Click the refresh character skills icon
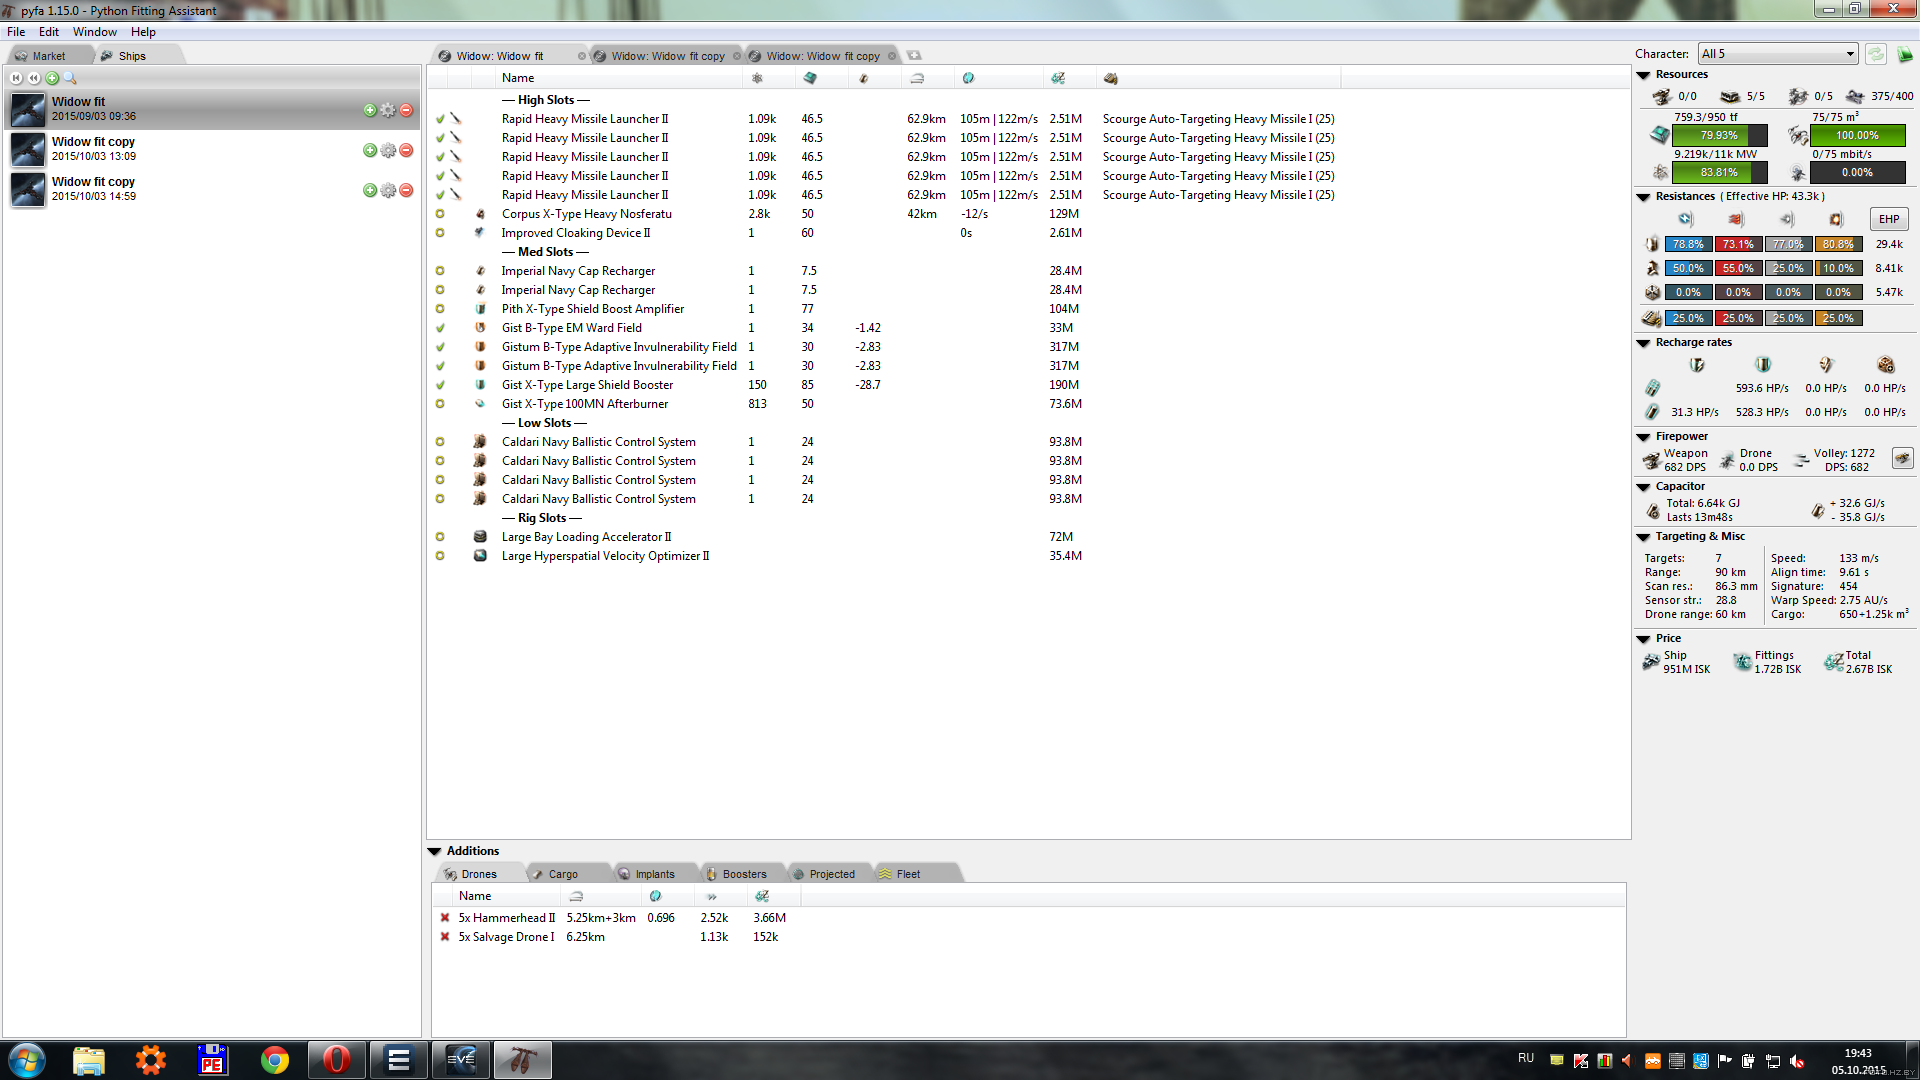The image size is (1920, 1080). click(x=1875, y=54)
